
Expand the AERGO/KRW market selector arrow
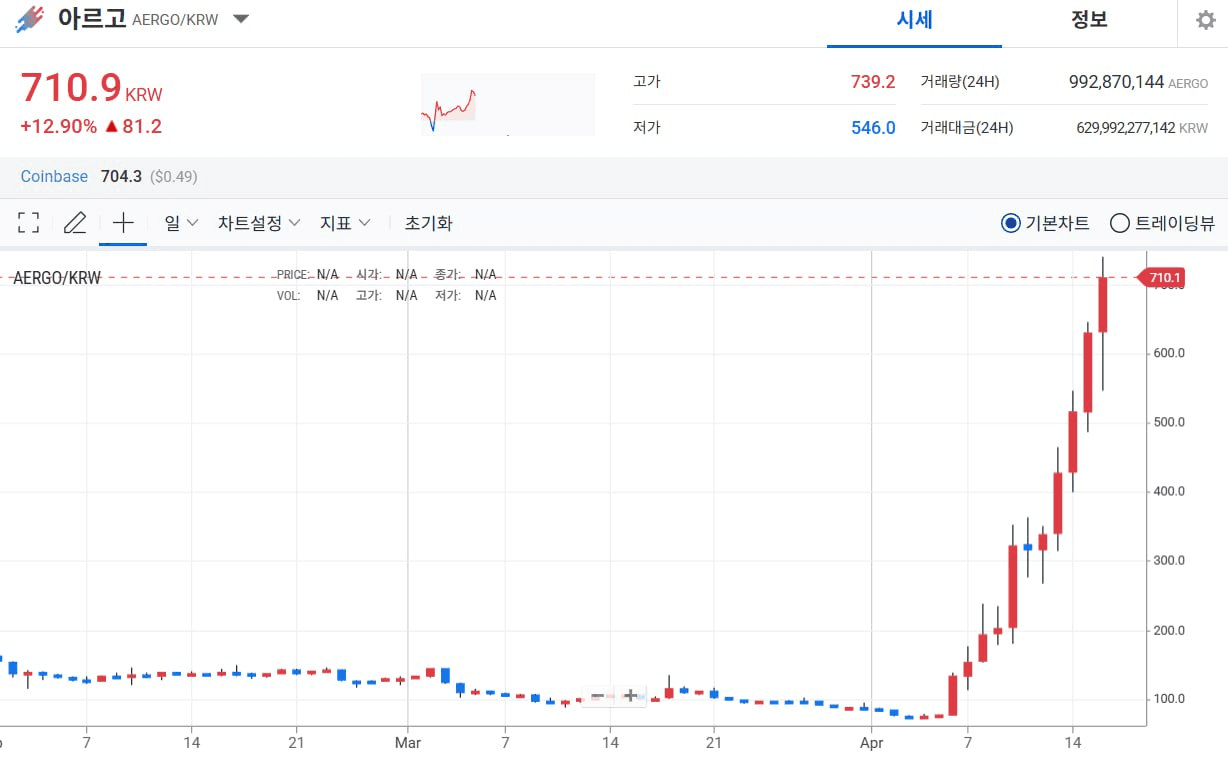241,19
